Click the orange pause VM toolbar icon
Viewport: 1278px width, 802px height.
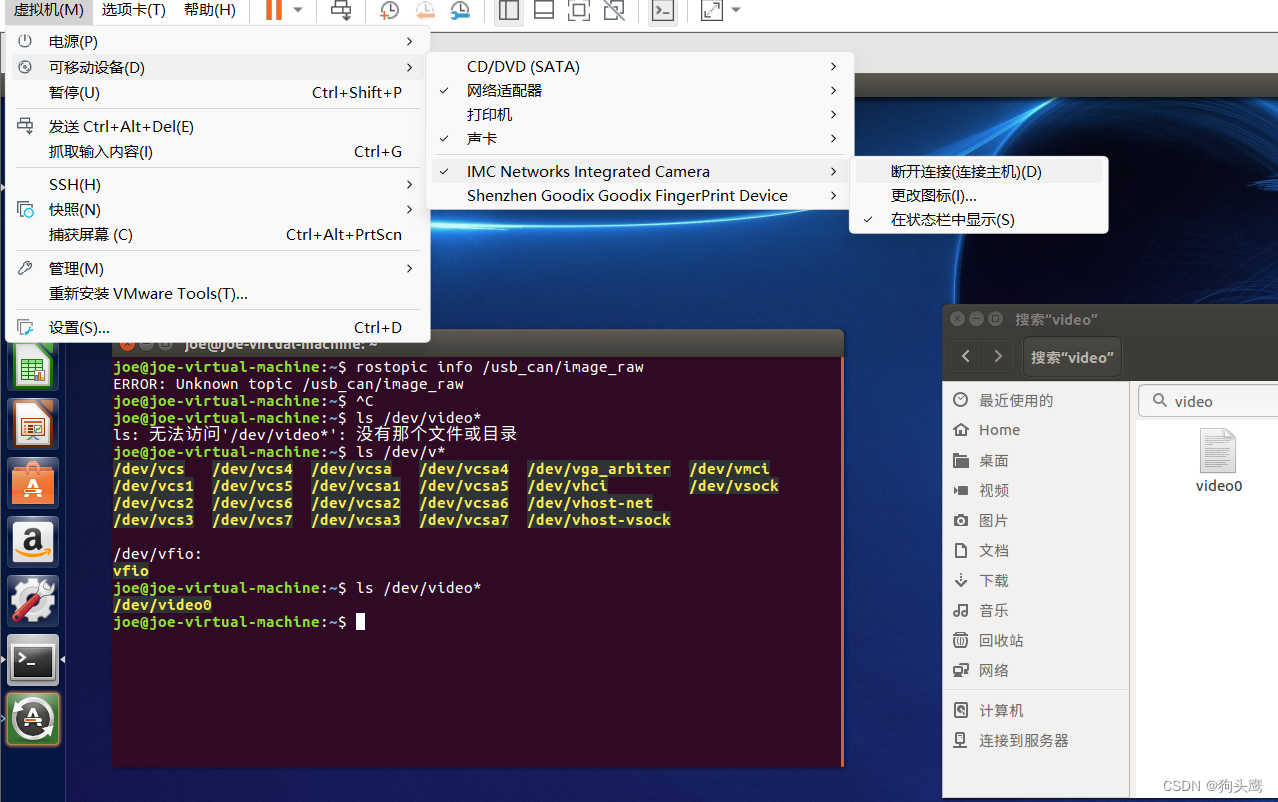(x=273, y=10)
